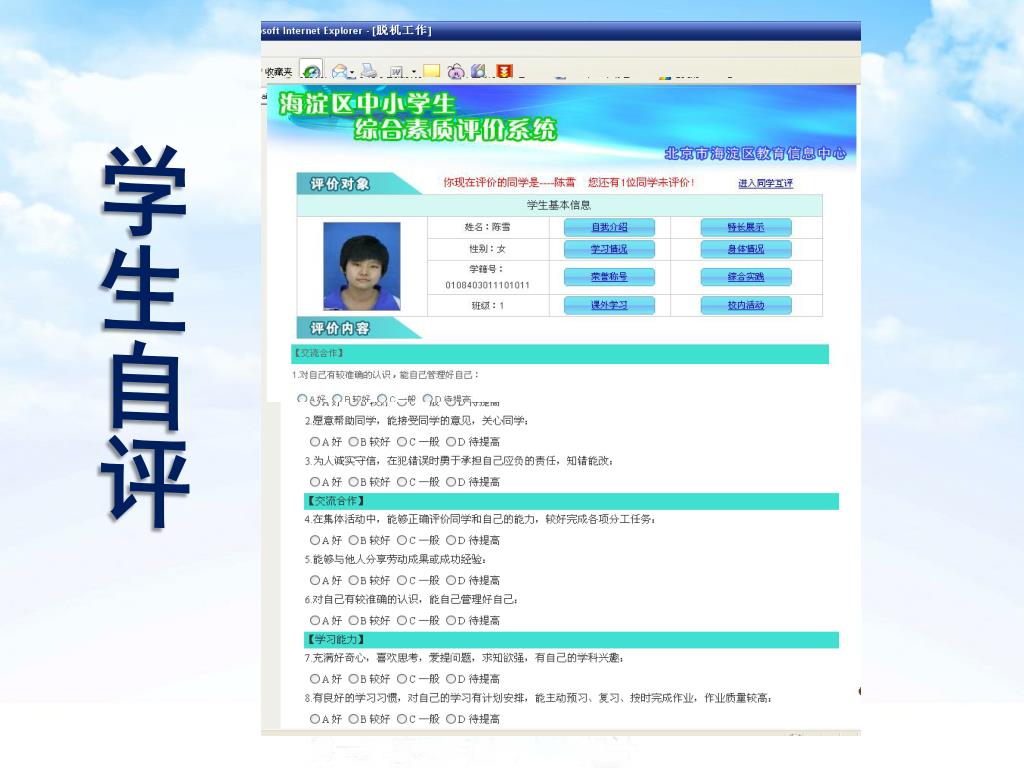Expand the dropdown arrow beside the mail icon

point(353,72)
